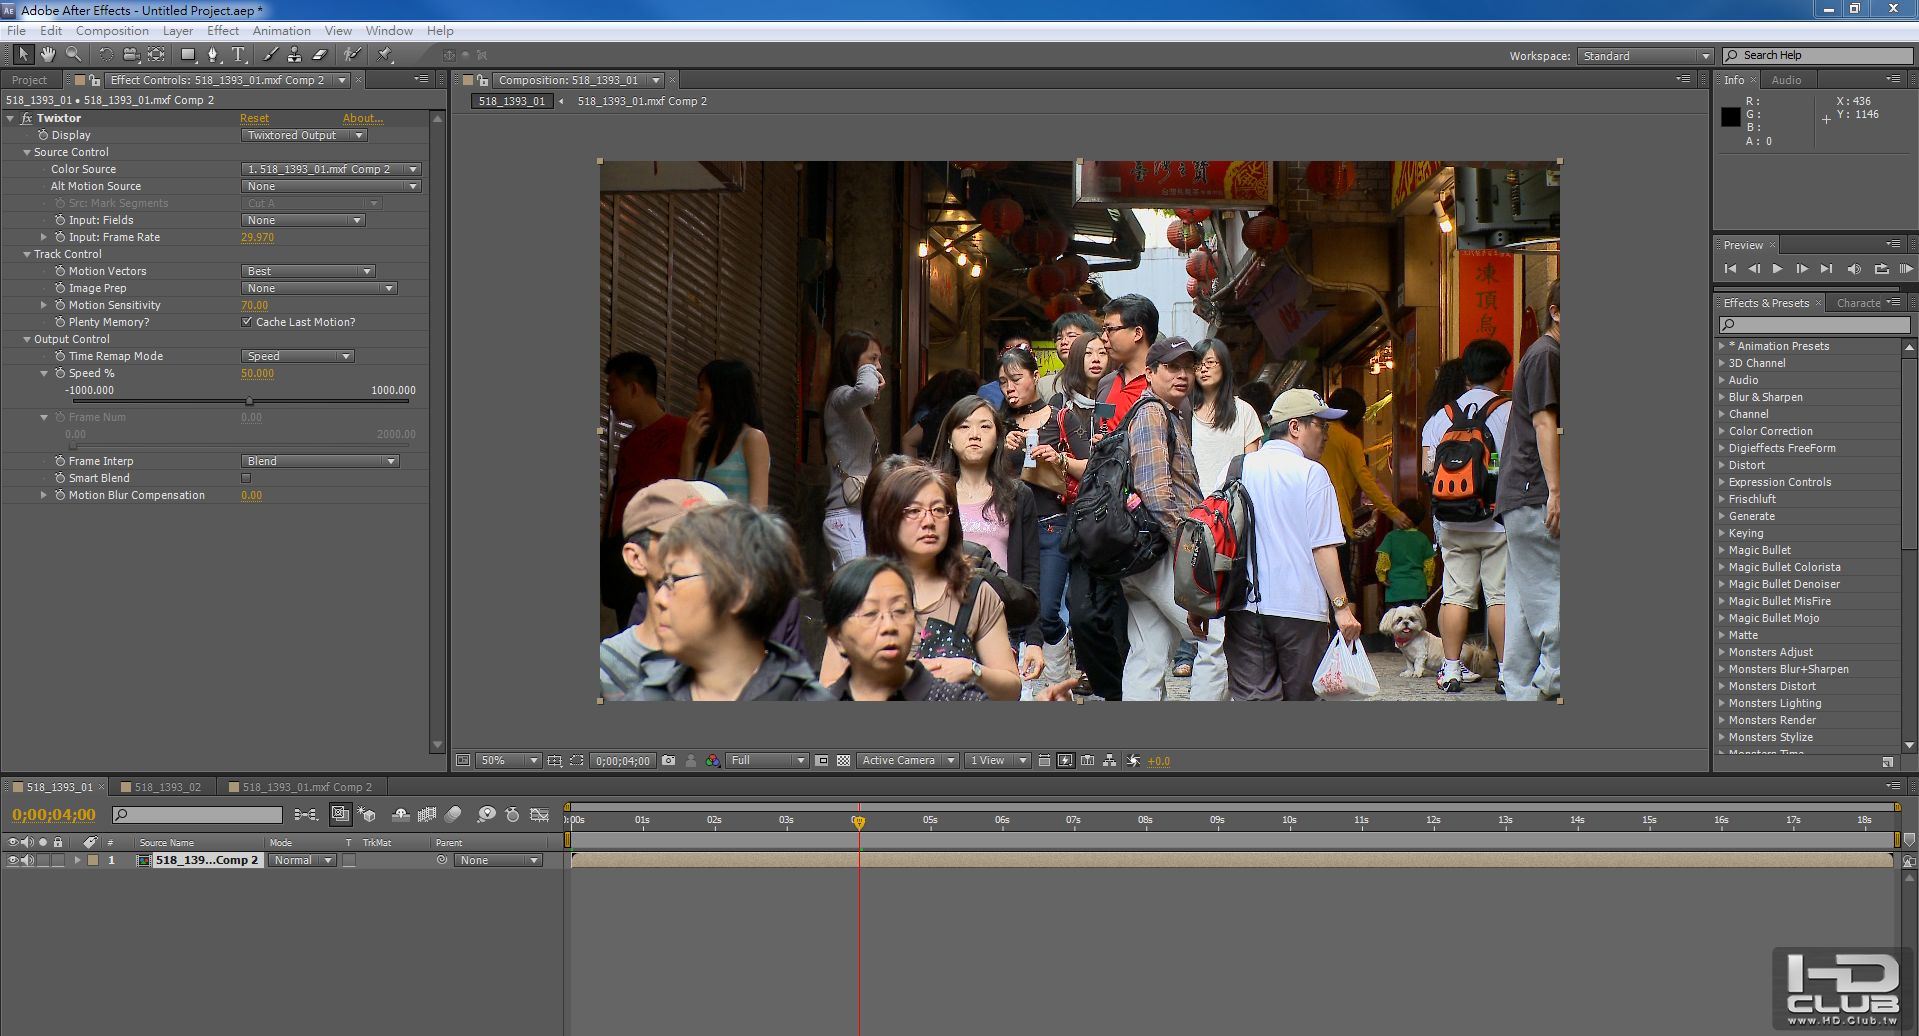The width and height of the screenshot is (1919, 1036).
Task: Hide layer 1 using the eye icon
Action: [13, 860]
